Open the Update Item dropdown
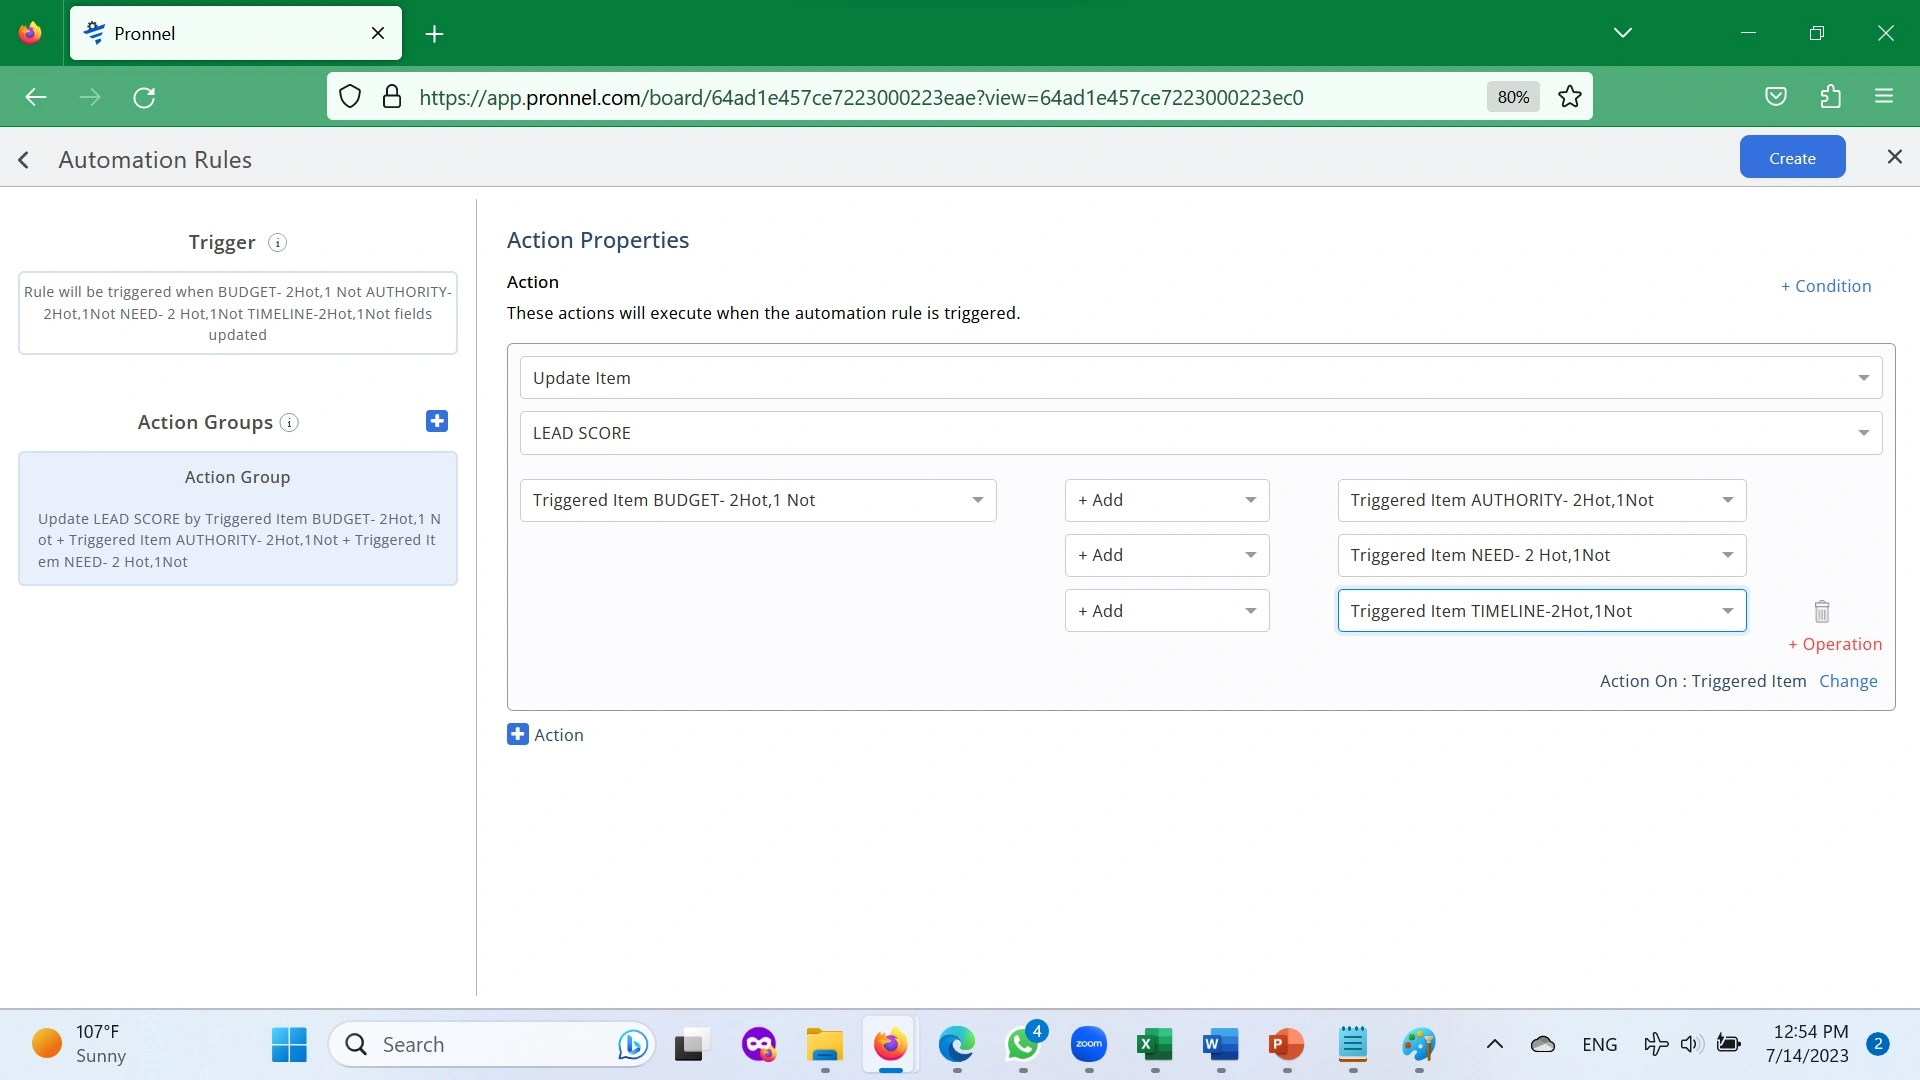The width and height of the screenshot is (1920, 1080). 1200,378
